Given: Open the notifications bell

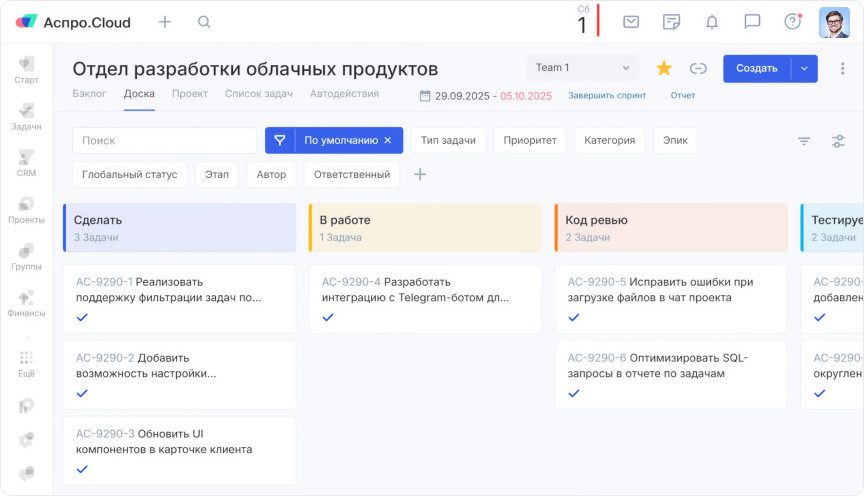Looking at the screenshot, I should point(712,21).
